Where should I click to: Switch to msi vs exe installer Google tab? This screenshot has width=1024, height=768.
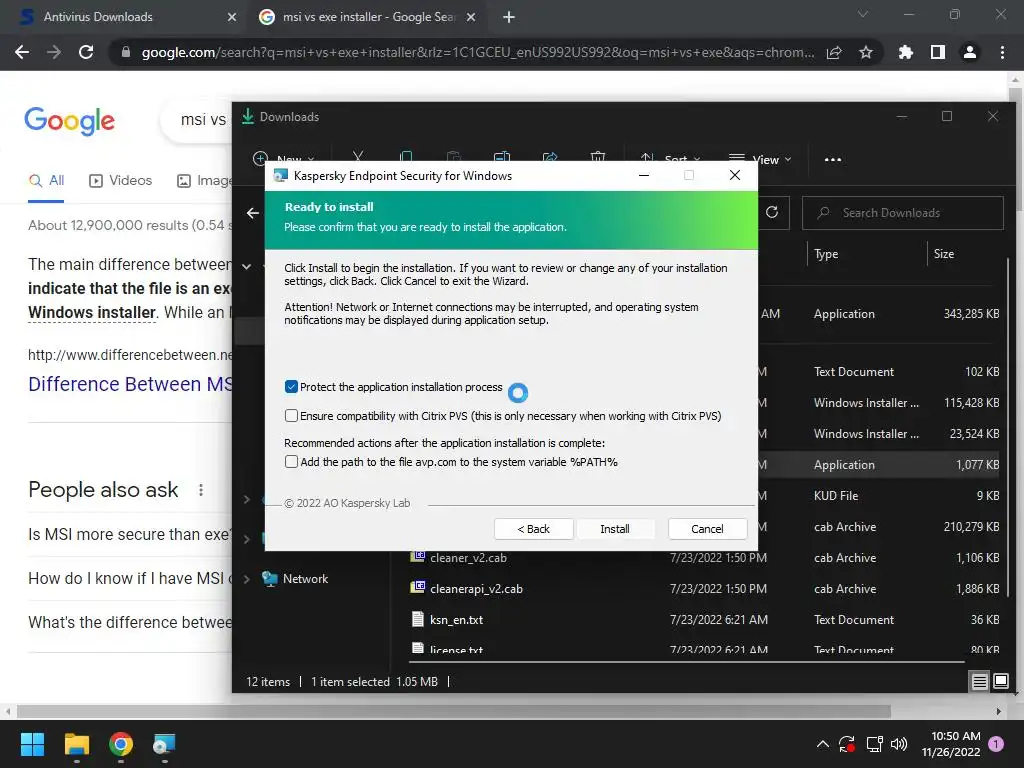click(x=366, y=17)
